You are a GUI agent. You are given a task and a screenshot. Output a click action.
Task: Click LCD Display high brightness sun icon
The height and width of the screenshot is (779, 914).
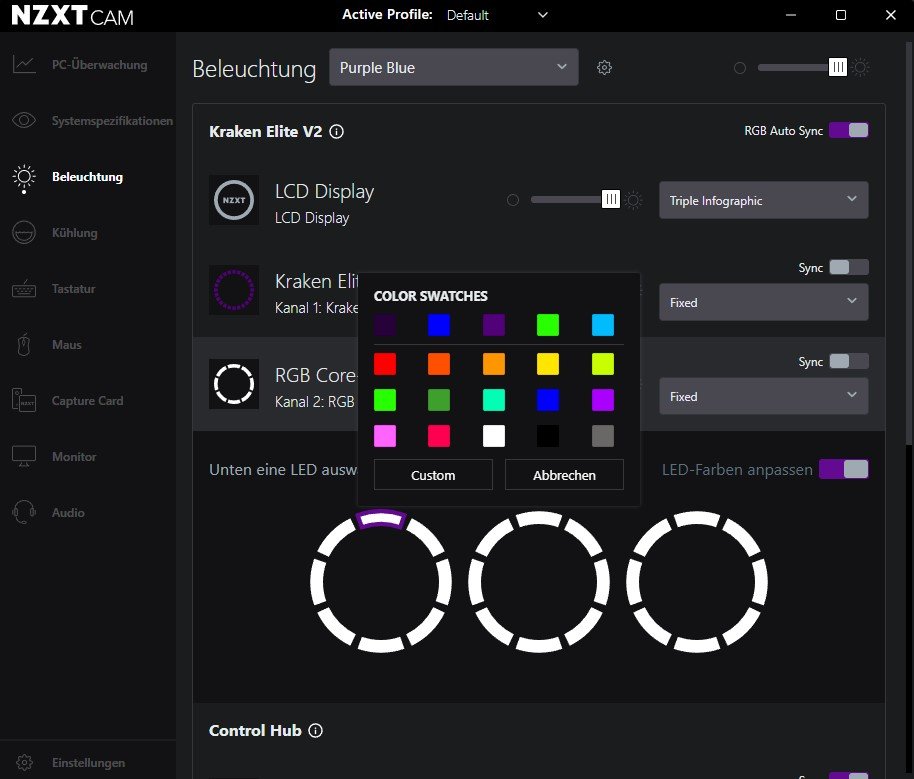click(x=633, y=200)
